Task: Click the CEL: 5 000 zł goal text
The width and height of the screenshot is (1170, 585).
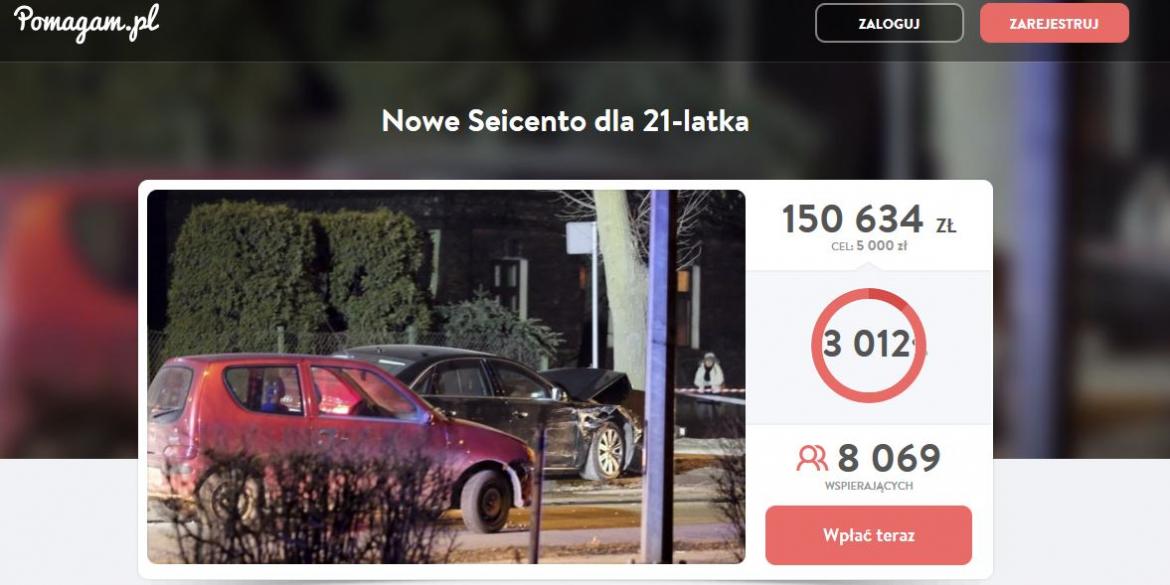Action: 869,246
